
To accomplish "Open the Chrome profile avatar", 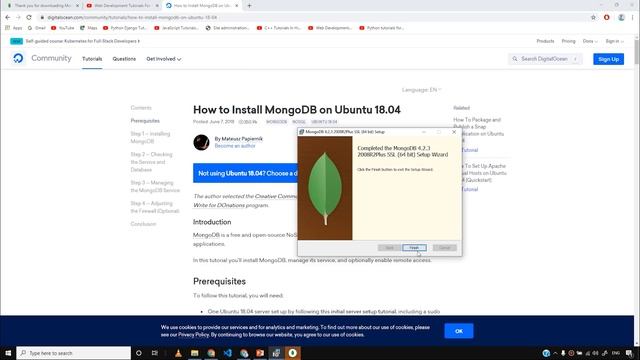I will click(x=621, y=17).
